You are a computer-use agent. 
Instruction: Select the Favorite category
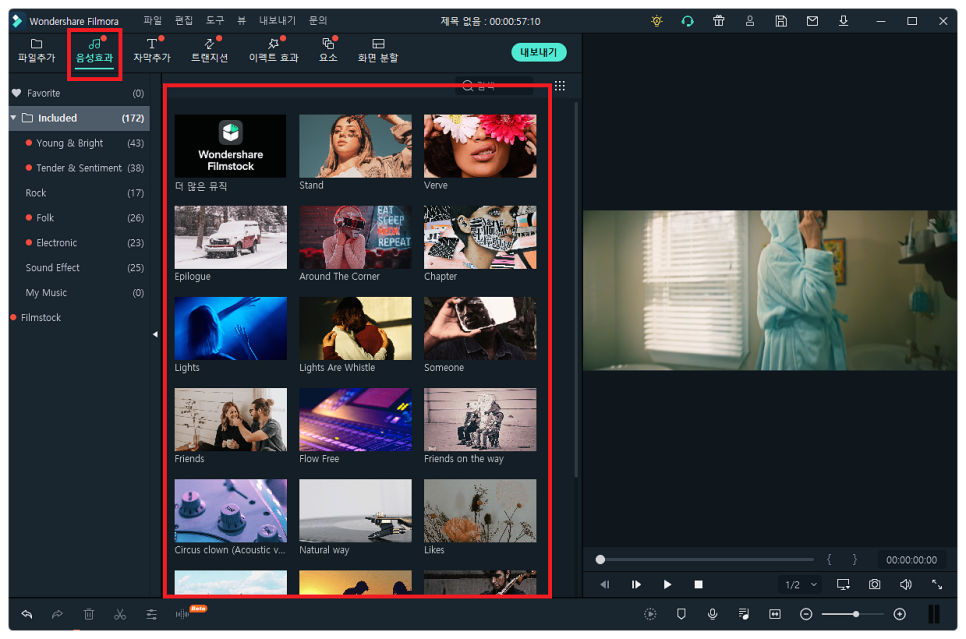[79, 93]
